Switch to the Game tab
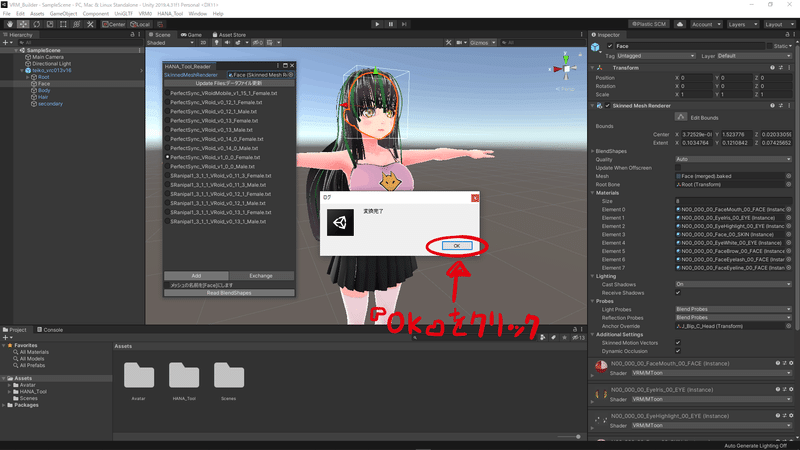 click(x=191, y=35)
